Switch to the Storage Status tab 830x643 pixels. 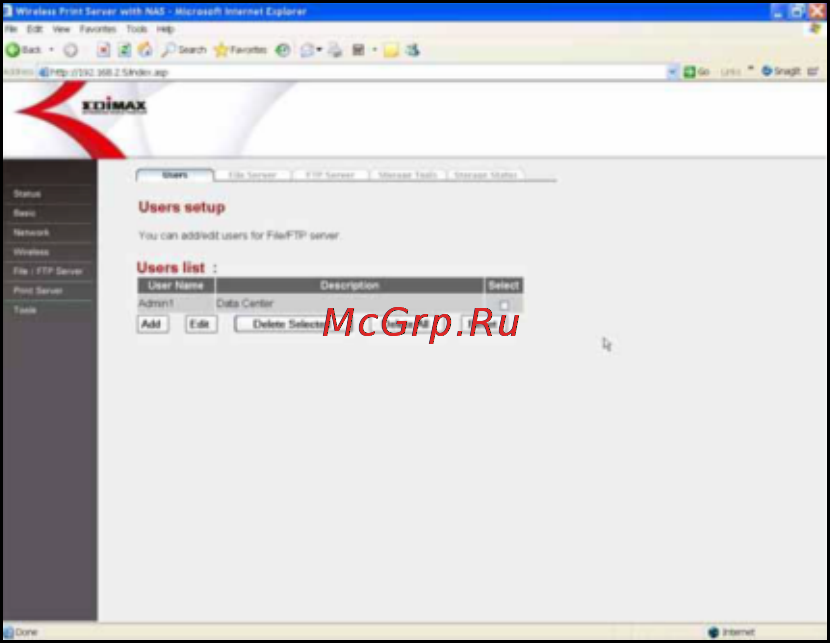[485, 175]
